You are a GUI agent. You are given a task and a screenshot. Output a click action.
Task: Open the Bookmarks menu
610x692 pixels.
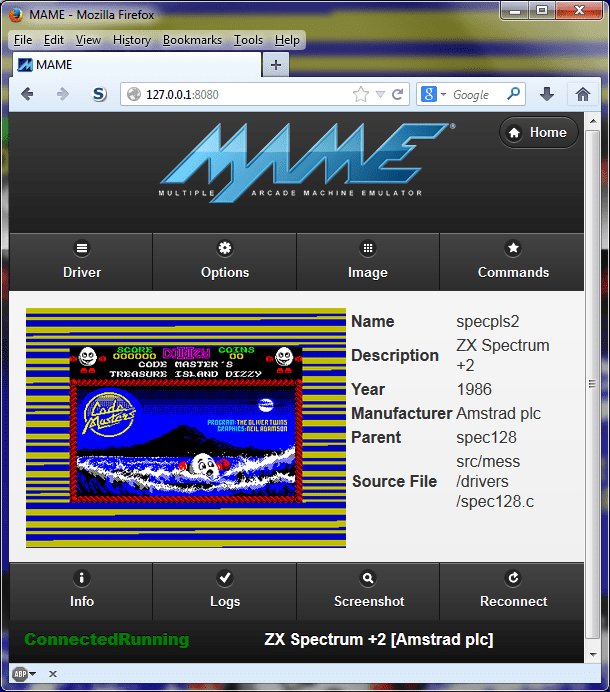pyautogui.click(x=192, y=40)
